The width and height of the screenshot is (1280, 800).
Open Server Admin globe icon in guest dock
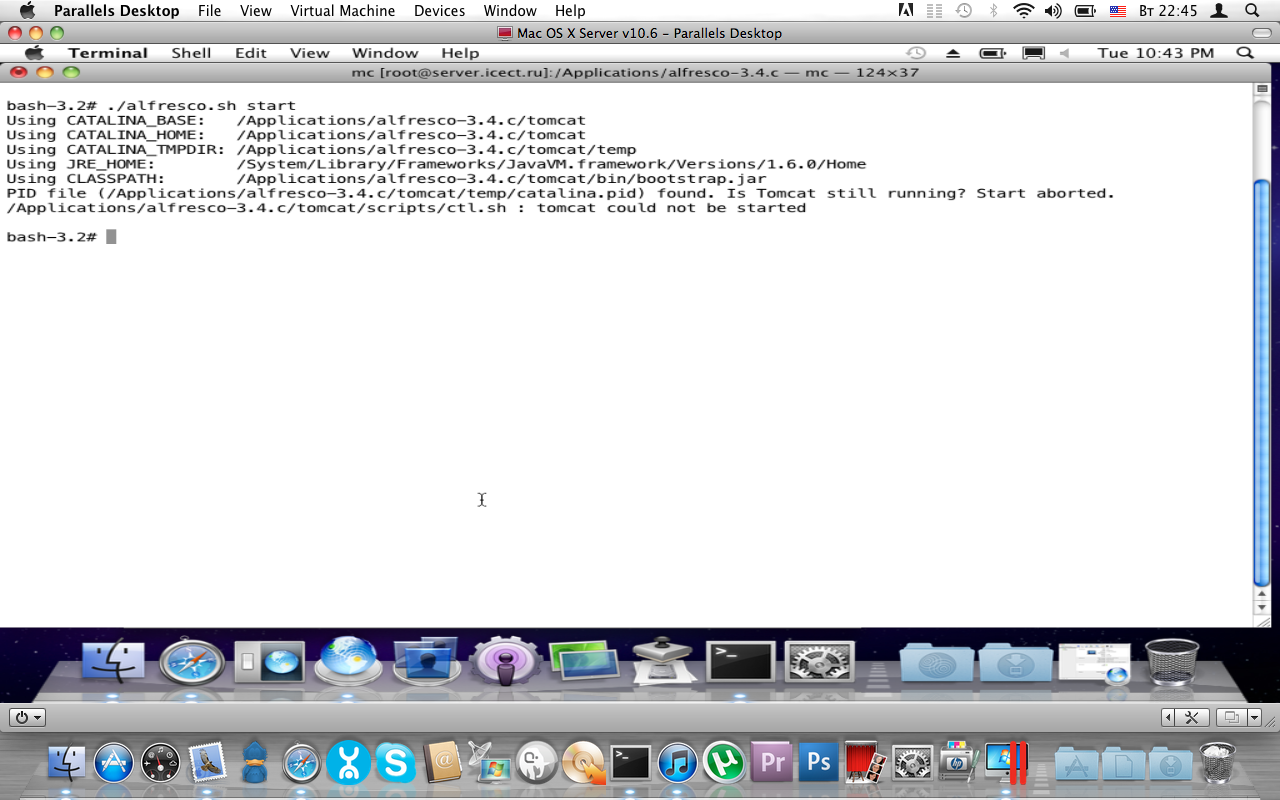(348, 660)
